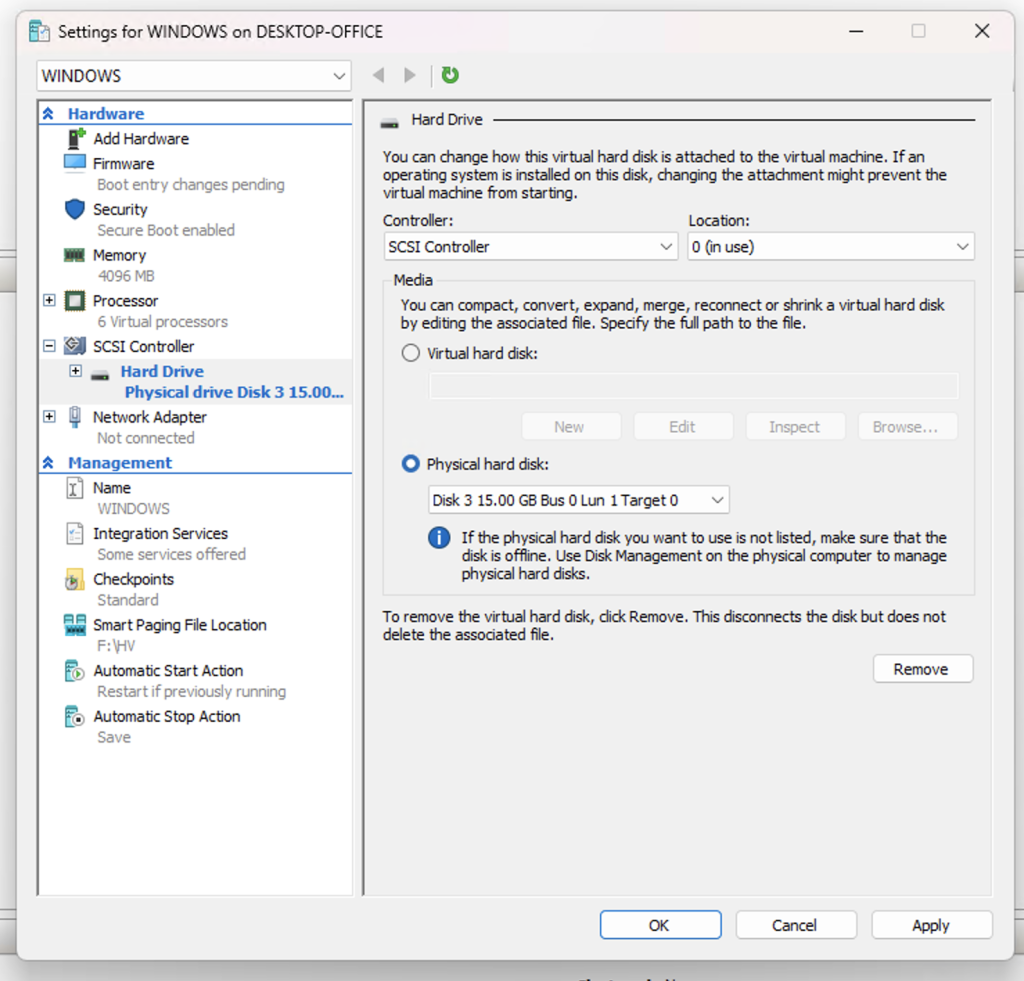Open the WINDOWS virtual machine selector dropdown

[194, 76]
